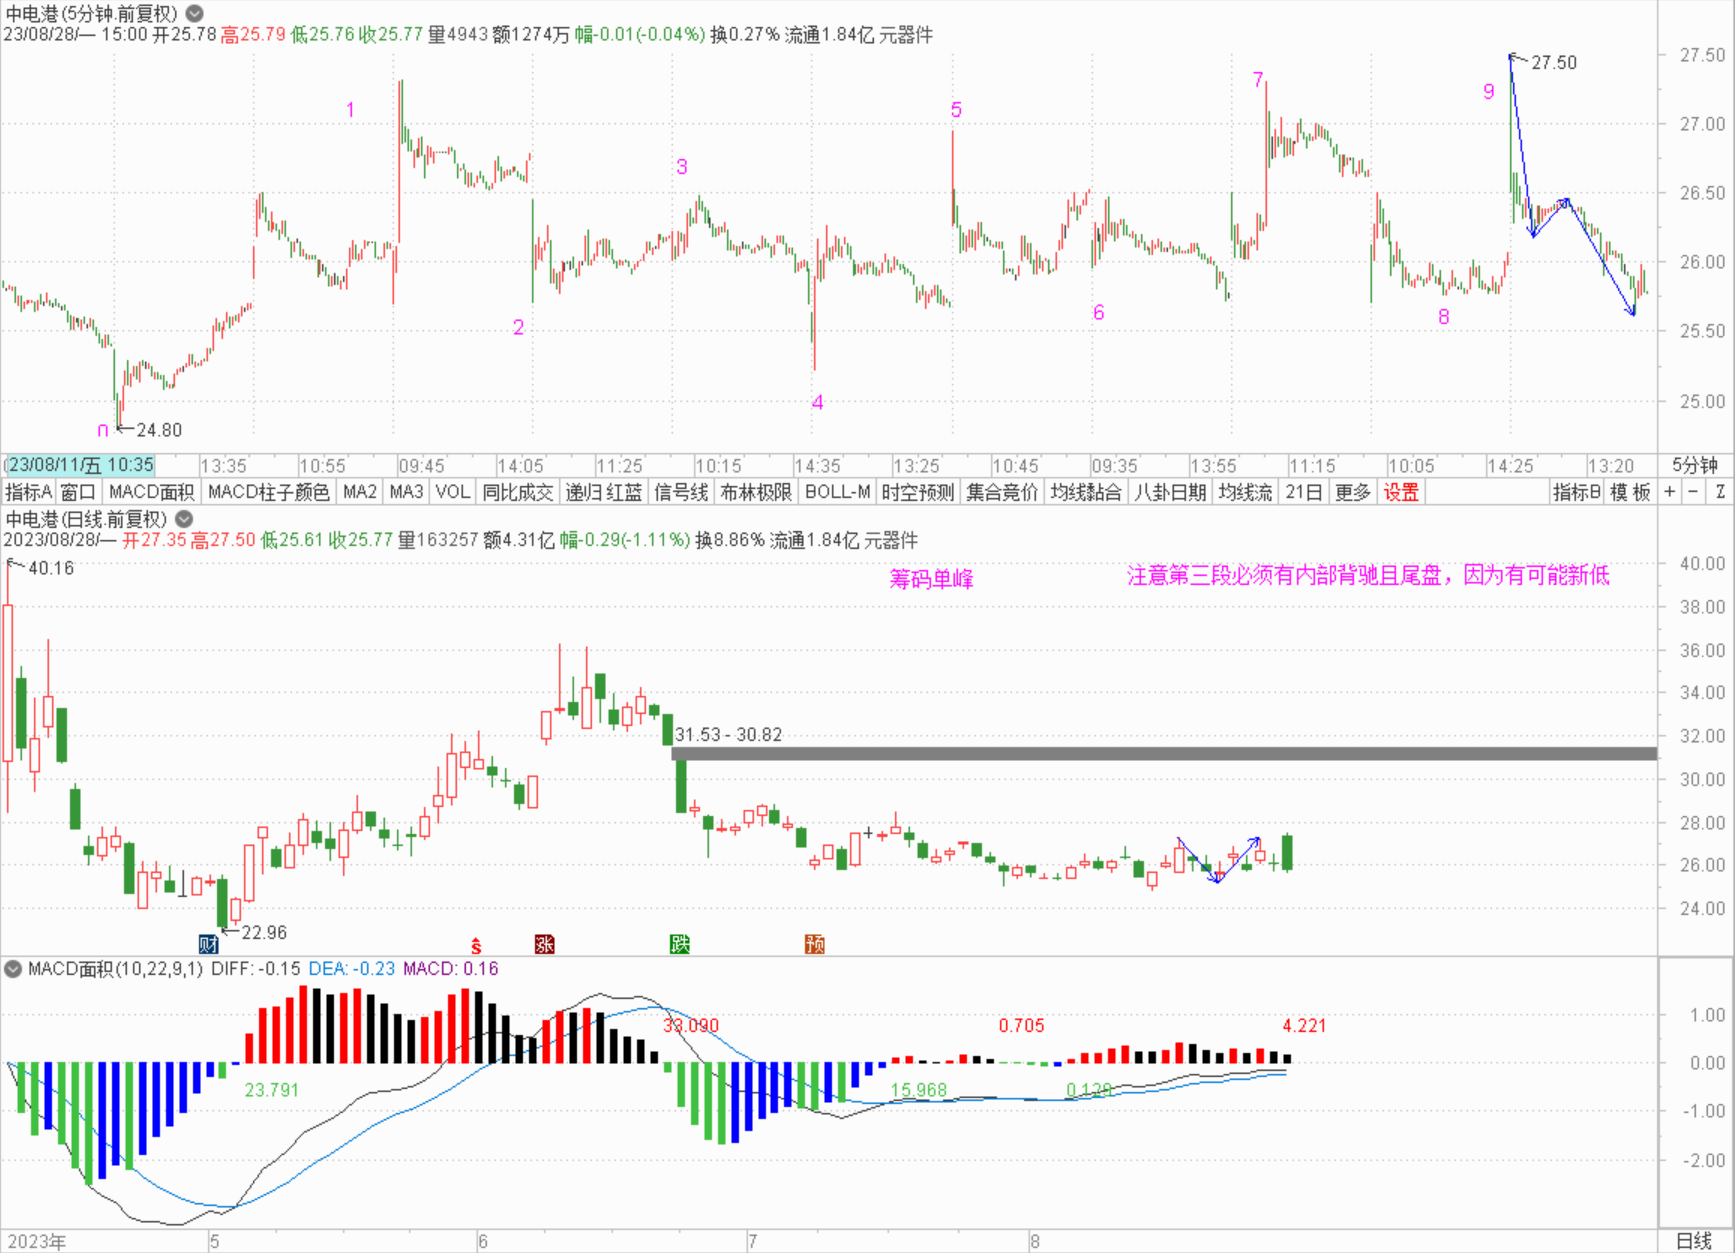Open the 模板 button

(x=1631, y=492)
